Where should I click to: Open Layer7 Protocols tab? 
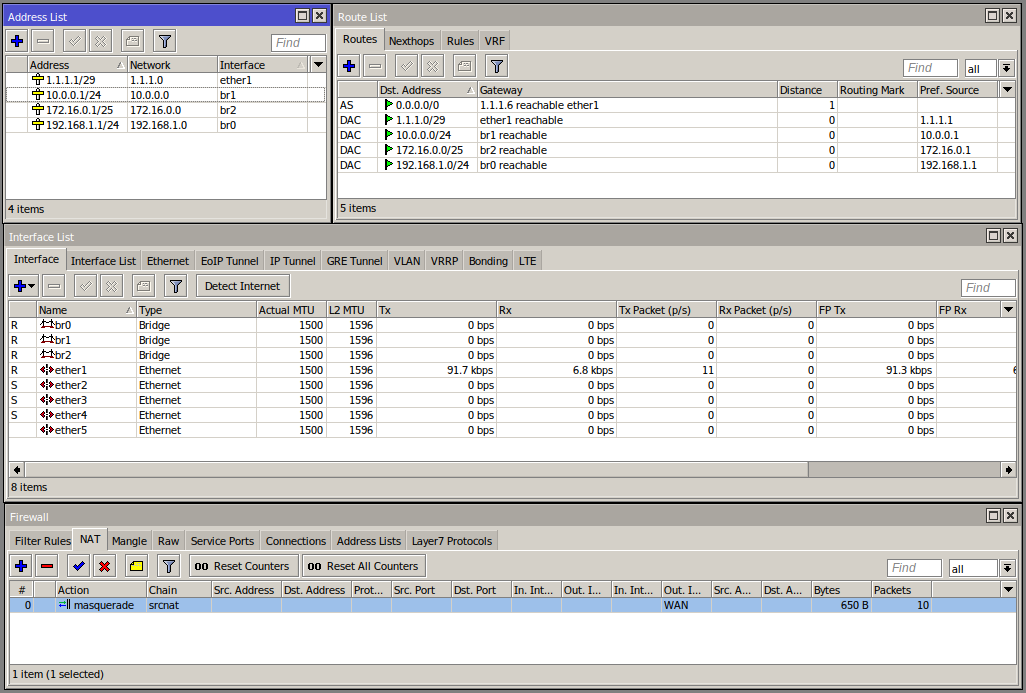[451, 541]
